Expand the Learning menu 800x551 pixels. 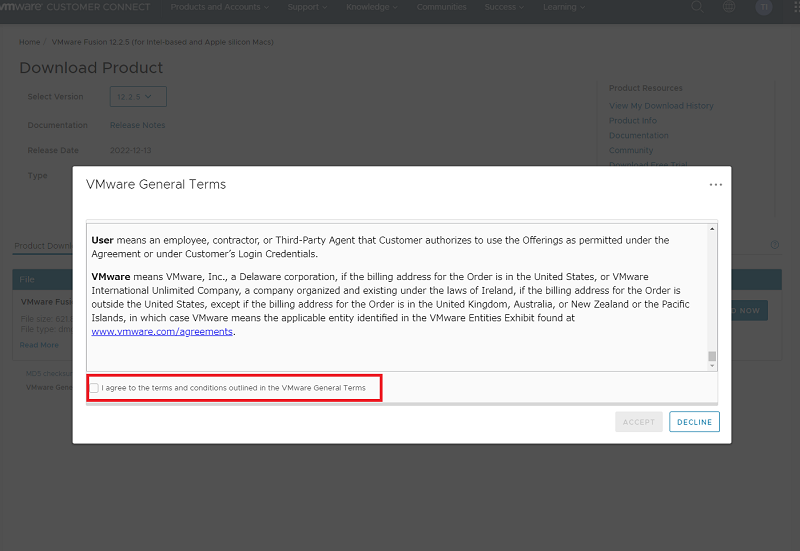pyautogui.click(x=564, y=7)
